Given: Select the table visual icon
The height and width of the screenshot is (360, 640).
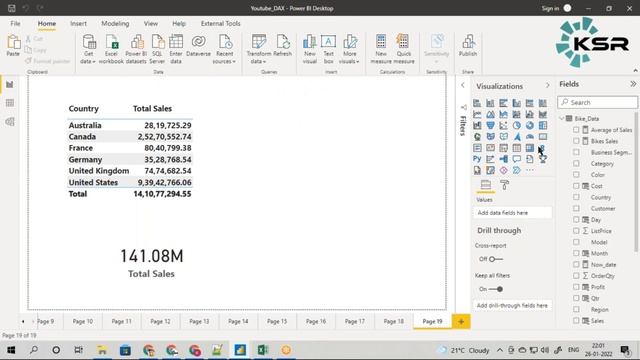Looking at the screenshot, I should point(517,148).
